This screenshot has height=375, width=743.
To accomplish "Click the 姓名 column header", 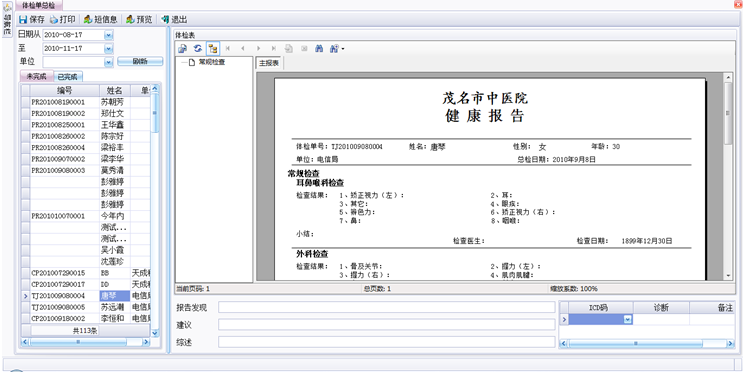I will [x=114, y=90].
